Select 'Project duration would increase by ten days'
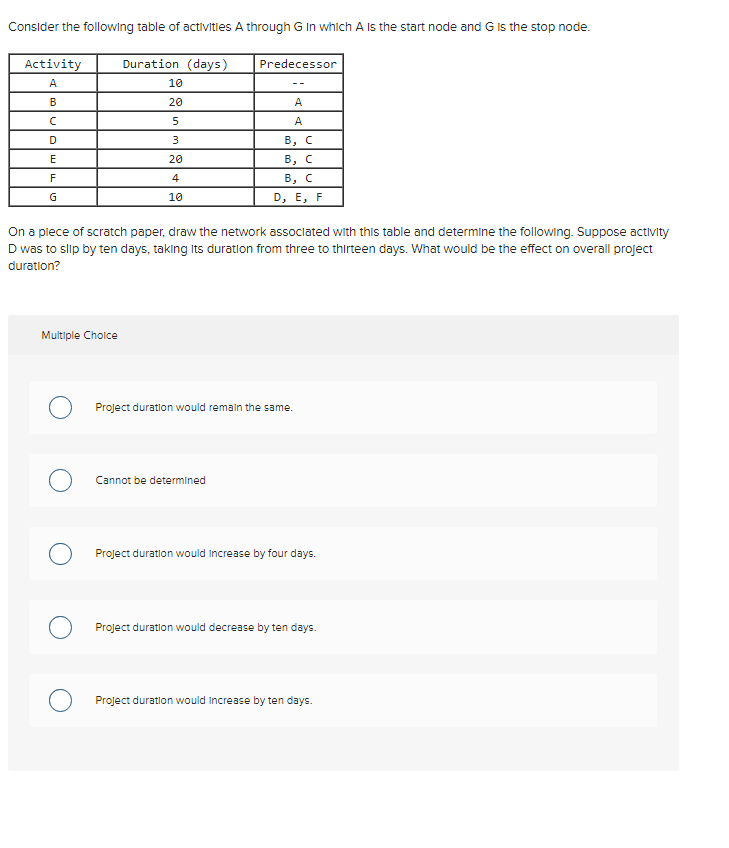The image size is (729, 848). (x=60, y=700)
